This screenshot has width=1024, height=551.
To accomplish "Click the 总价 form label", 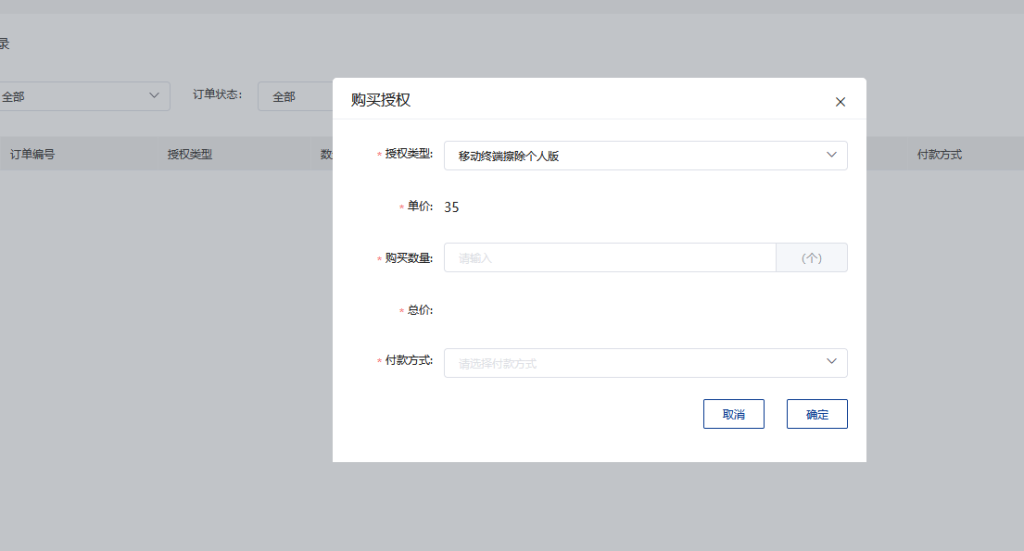I will 419,310.
